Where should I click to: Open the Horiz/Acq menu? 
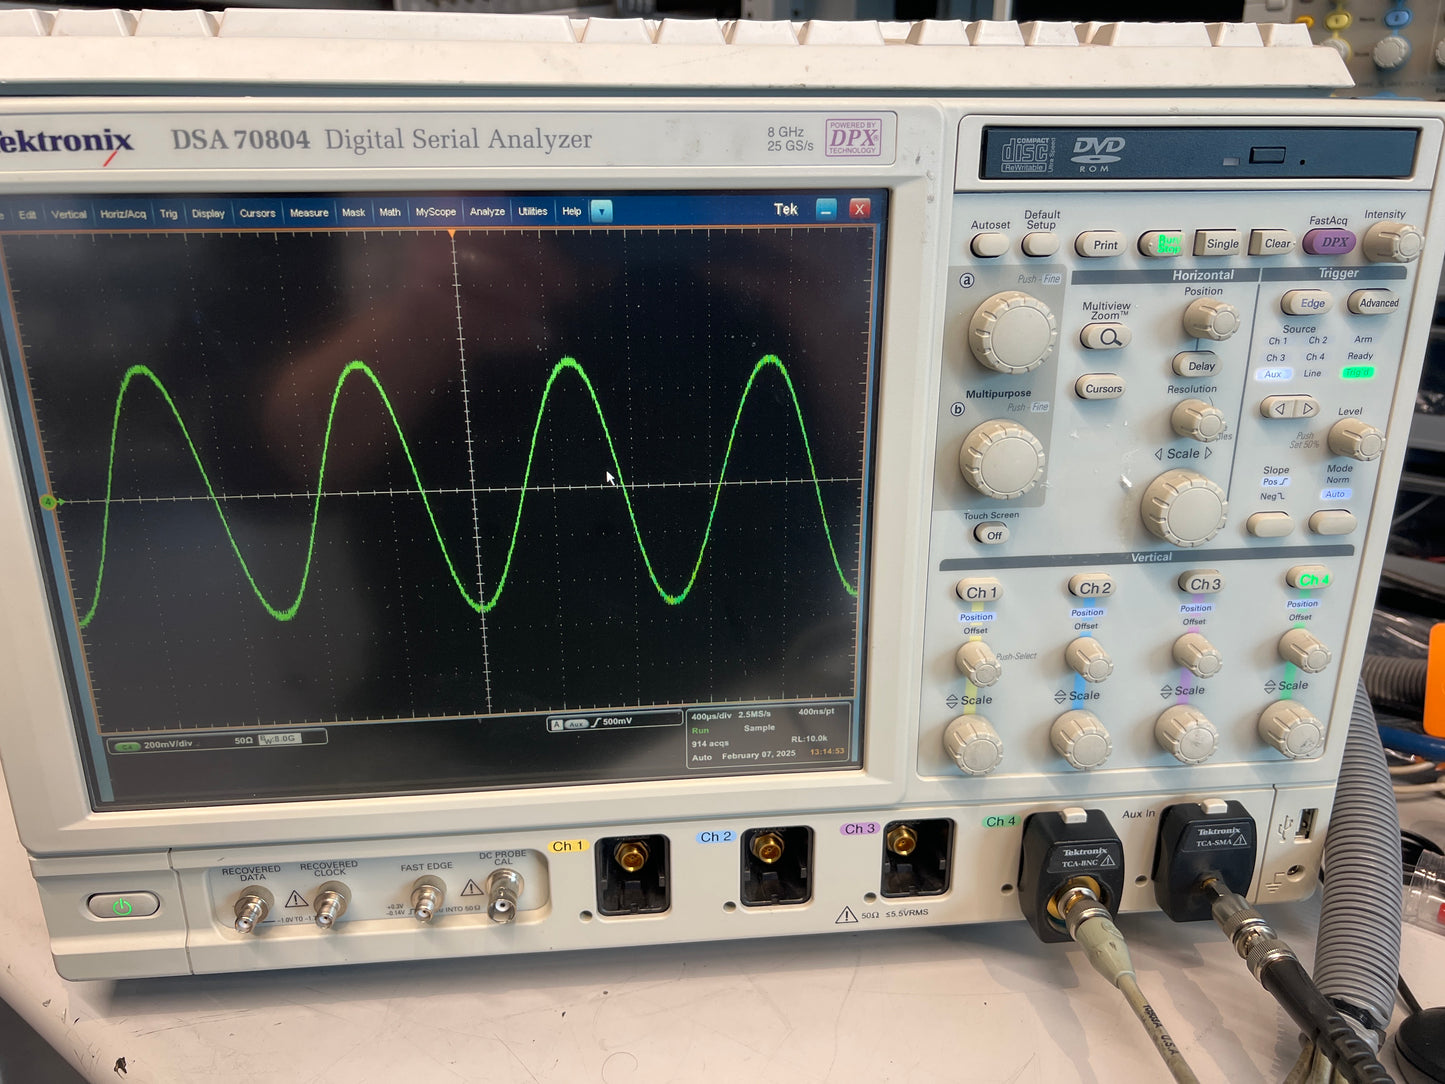click(122, 214)
